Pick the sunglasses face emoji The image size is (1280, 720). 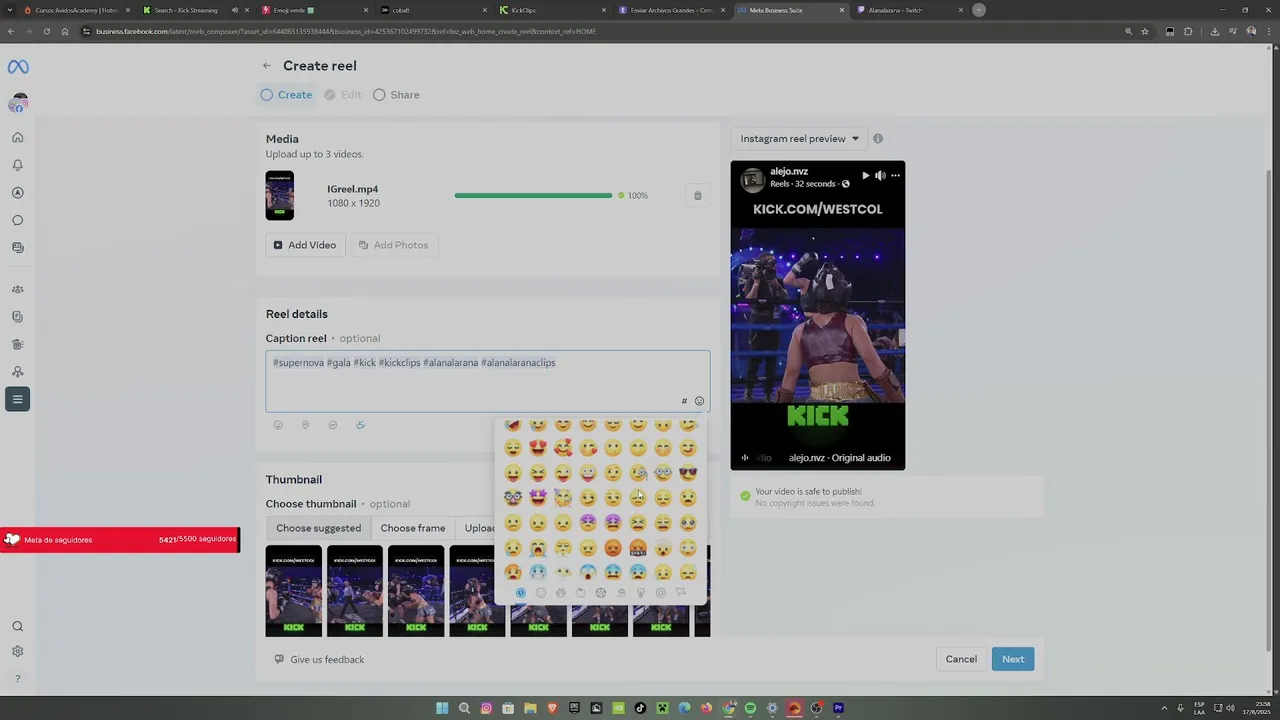pos(688,473)
